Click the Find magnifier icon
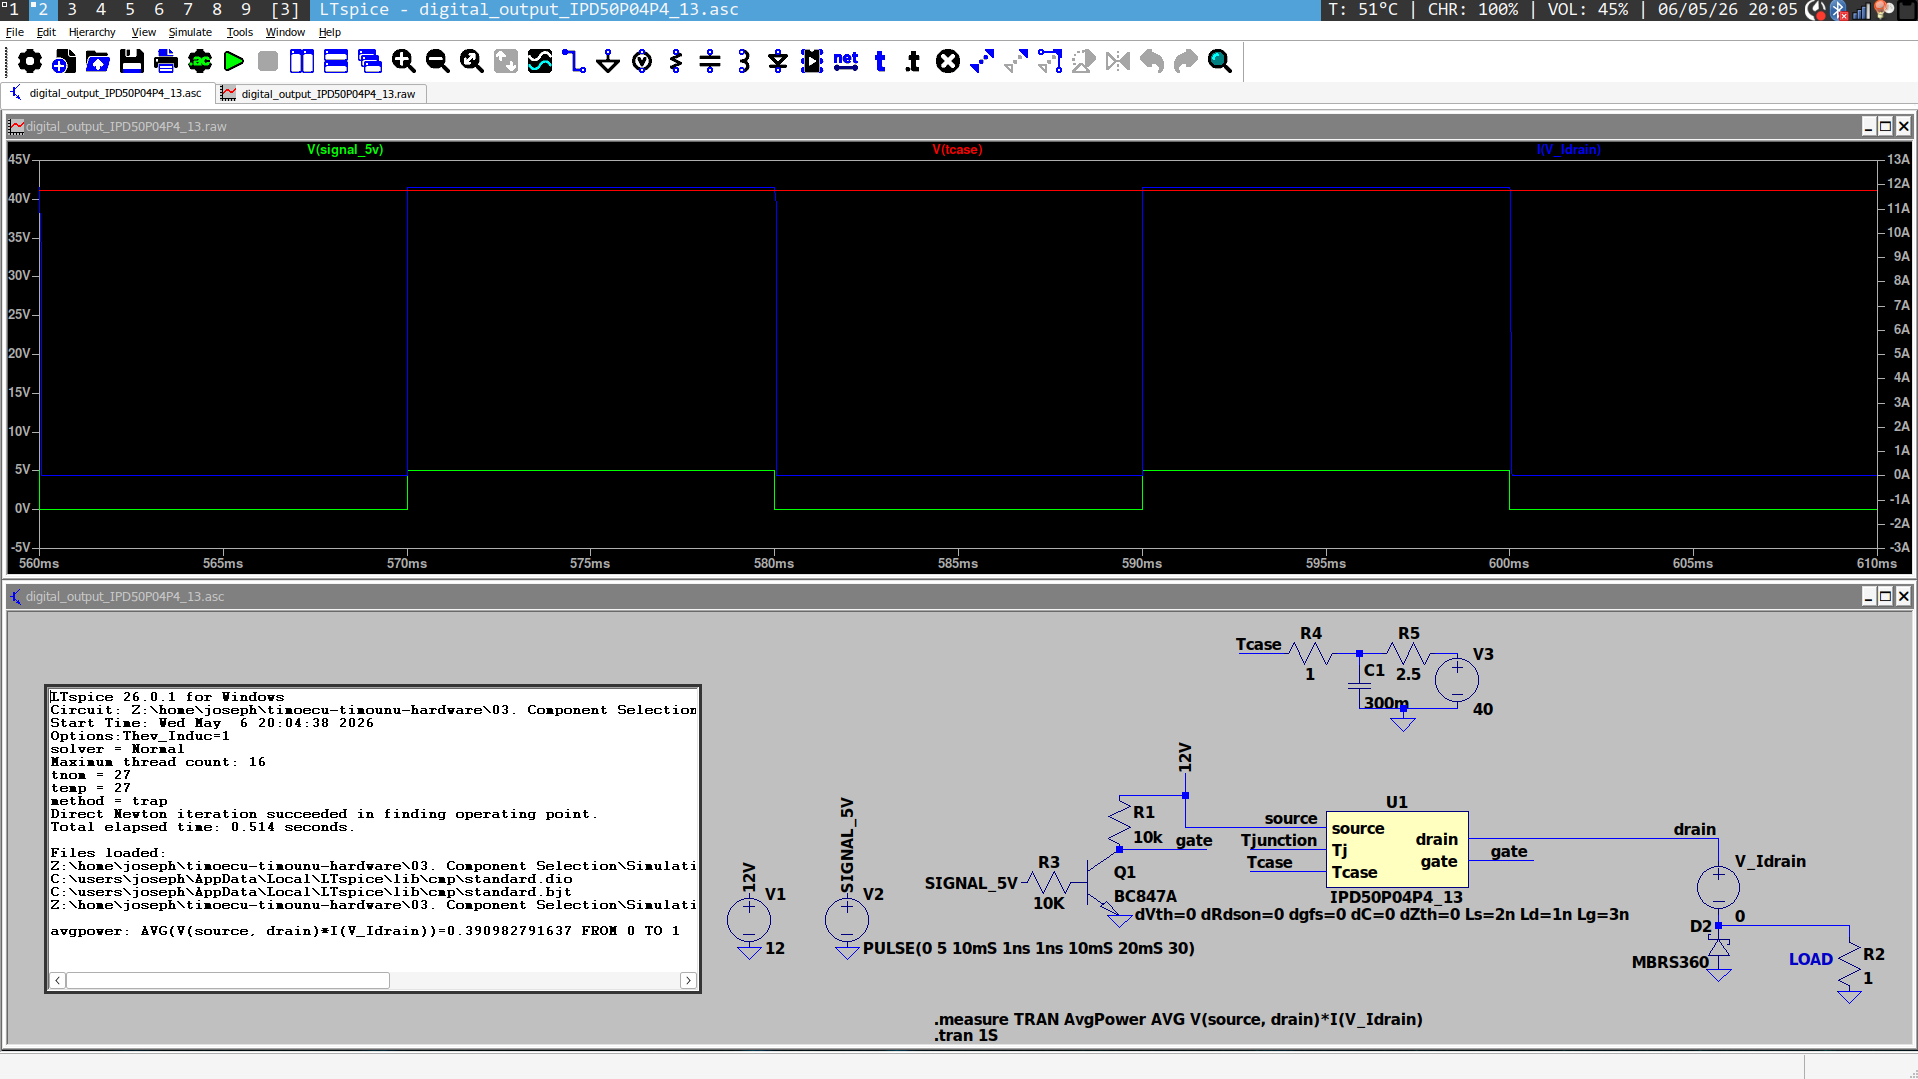This screenshot has width=1918, height=1079. [x=1220, y=62]
